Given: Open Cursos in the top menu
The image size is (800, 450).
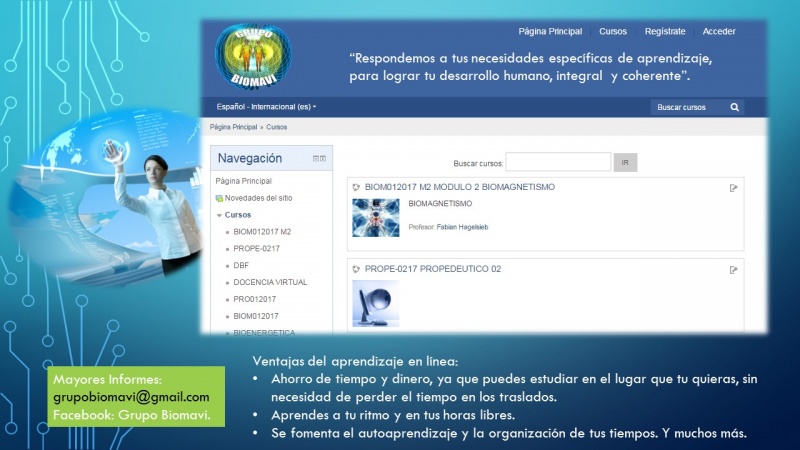Looking at the screenshot, I should coord(613,32).
